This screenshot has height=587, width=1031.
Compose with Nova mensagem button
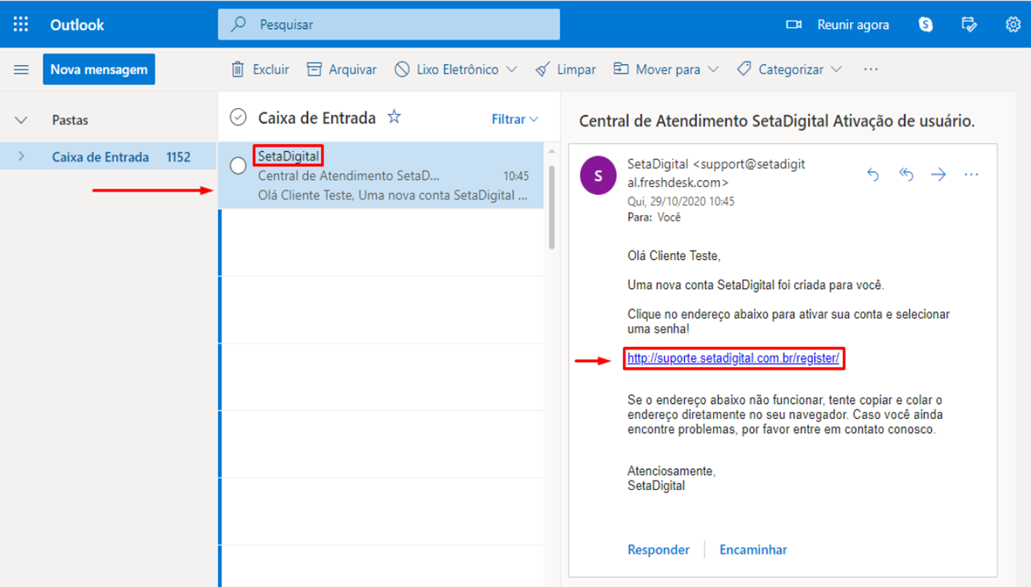coord(99,69)
